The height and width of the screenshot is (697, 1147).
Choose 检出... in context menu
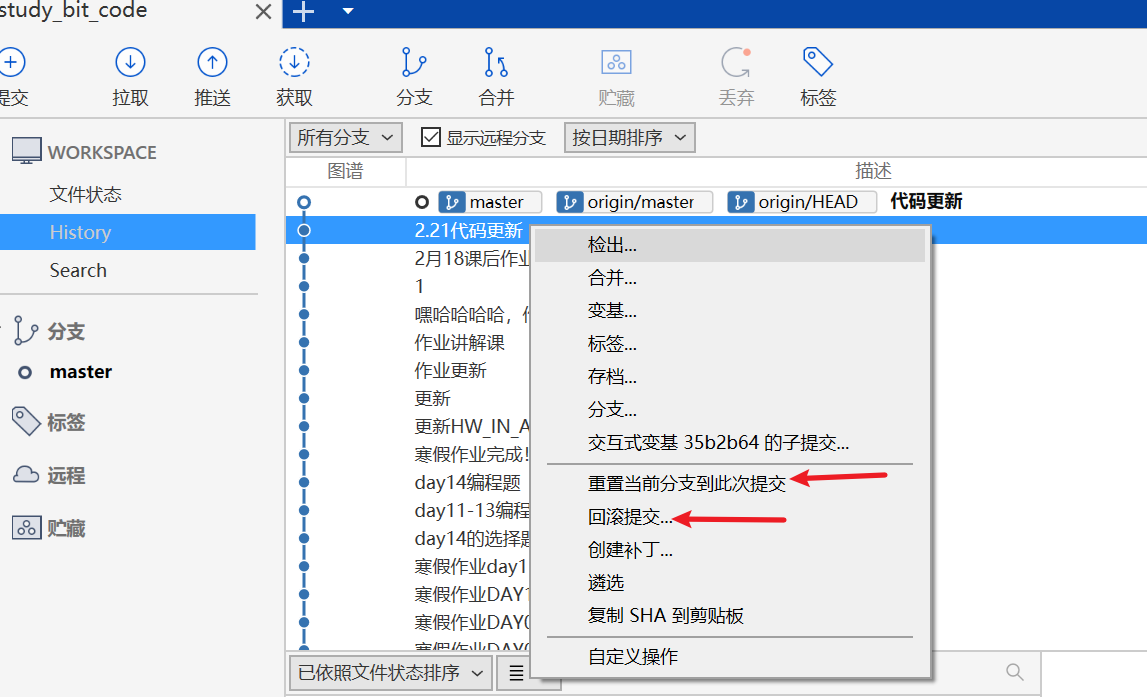click(730, 245)
